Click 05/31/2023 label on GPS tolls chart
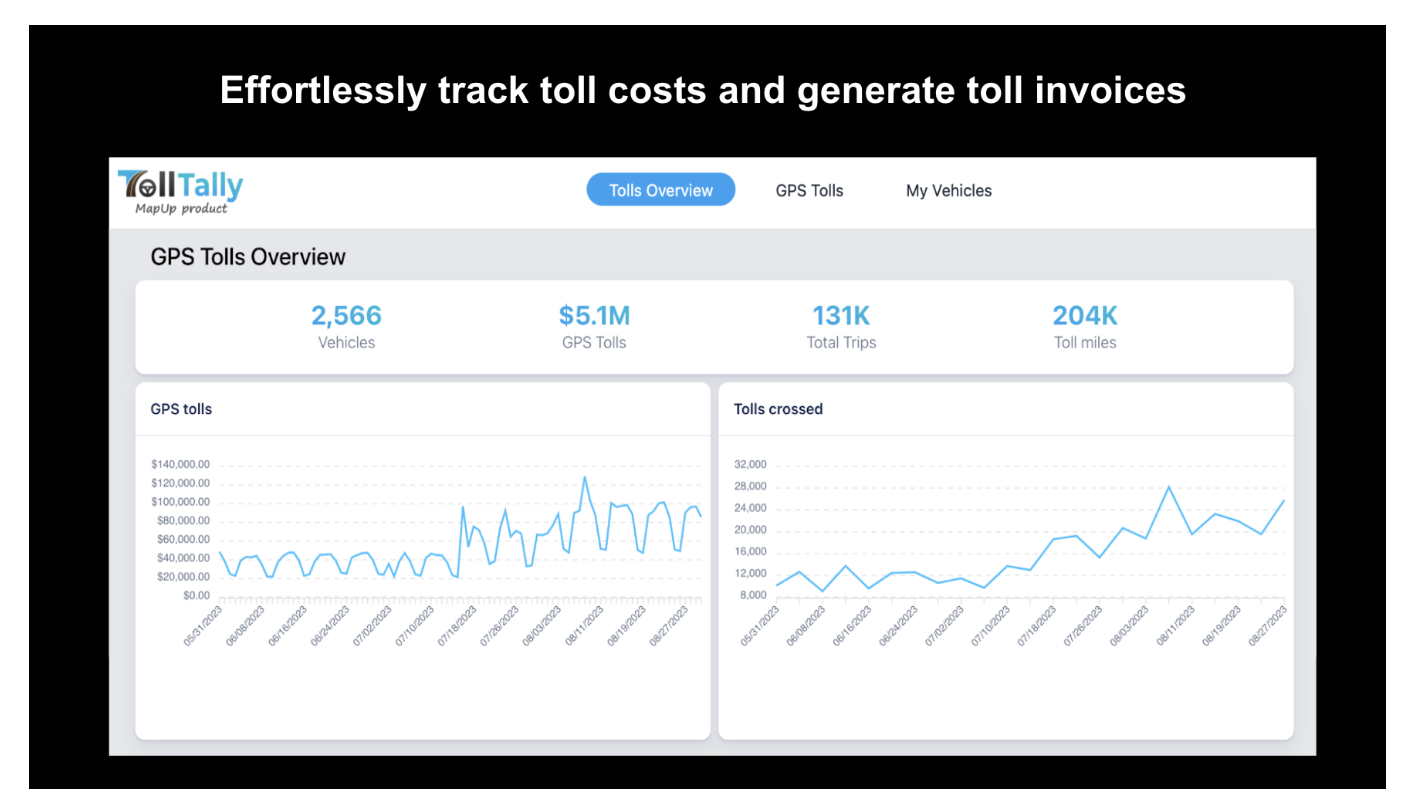This screenshot has height=812, width=1416. coord(201,625)
